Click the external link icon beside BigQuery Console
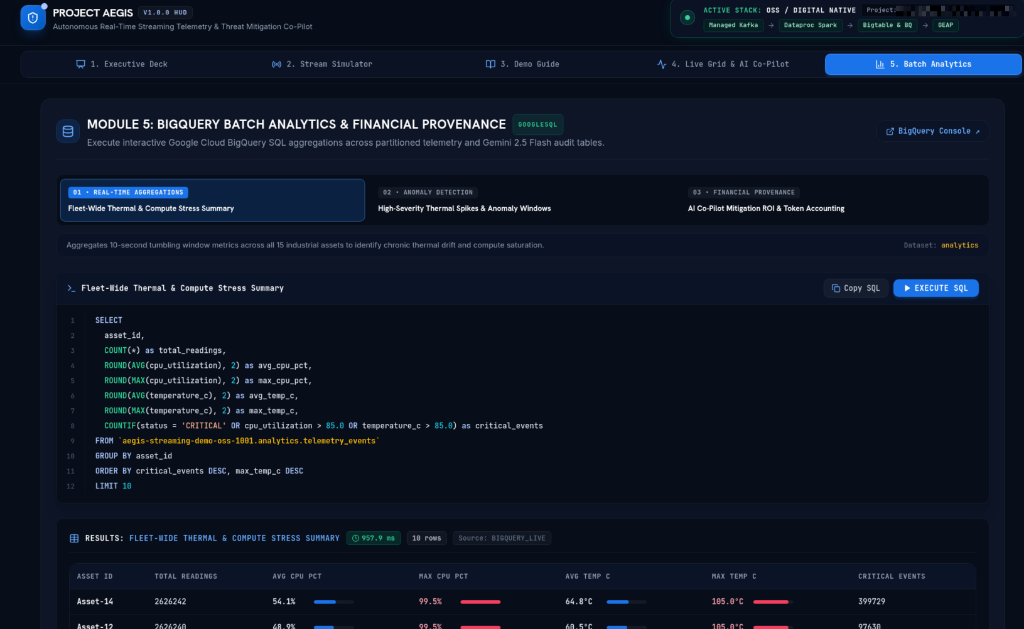Screen dimensions: 1024x629 pyautogui.click(x=889, y=131)
